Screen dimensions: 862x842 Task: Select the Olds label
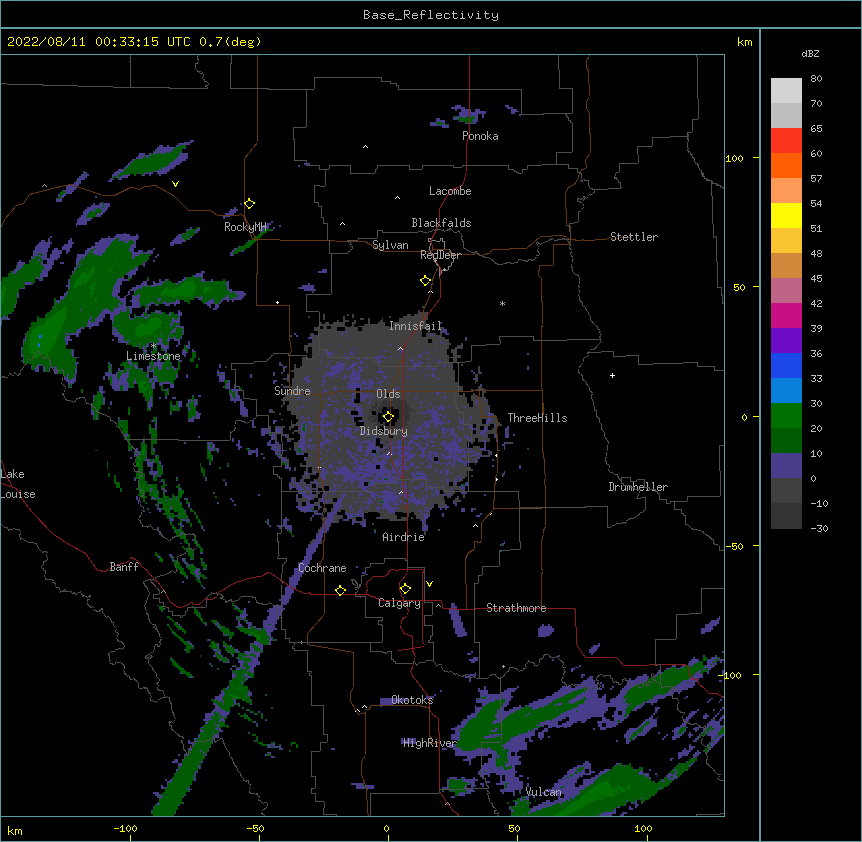click(x=388, y=394)
